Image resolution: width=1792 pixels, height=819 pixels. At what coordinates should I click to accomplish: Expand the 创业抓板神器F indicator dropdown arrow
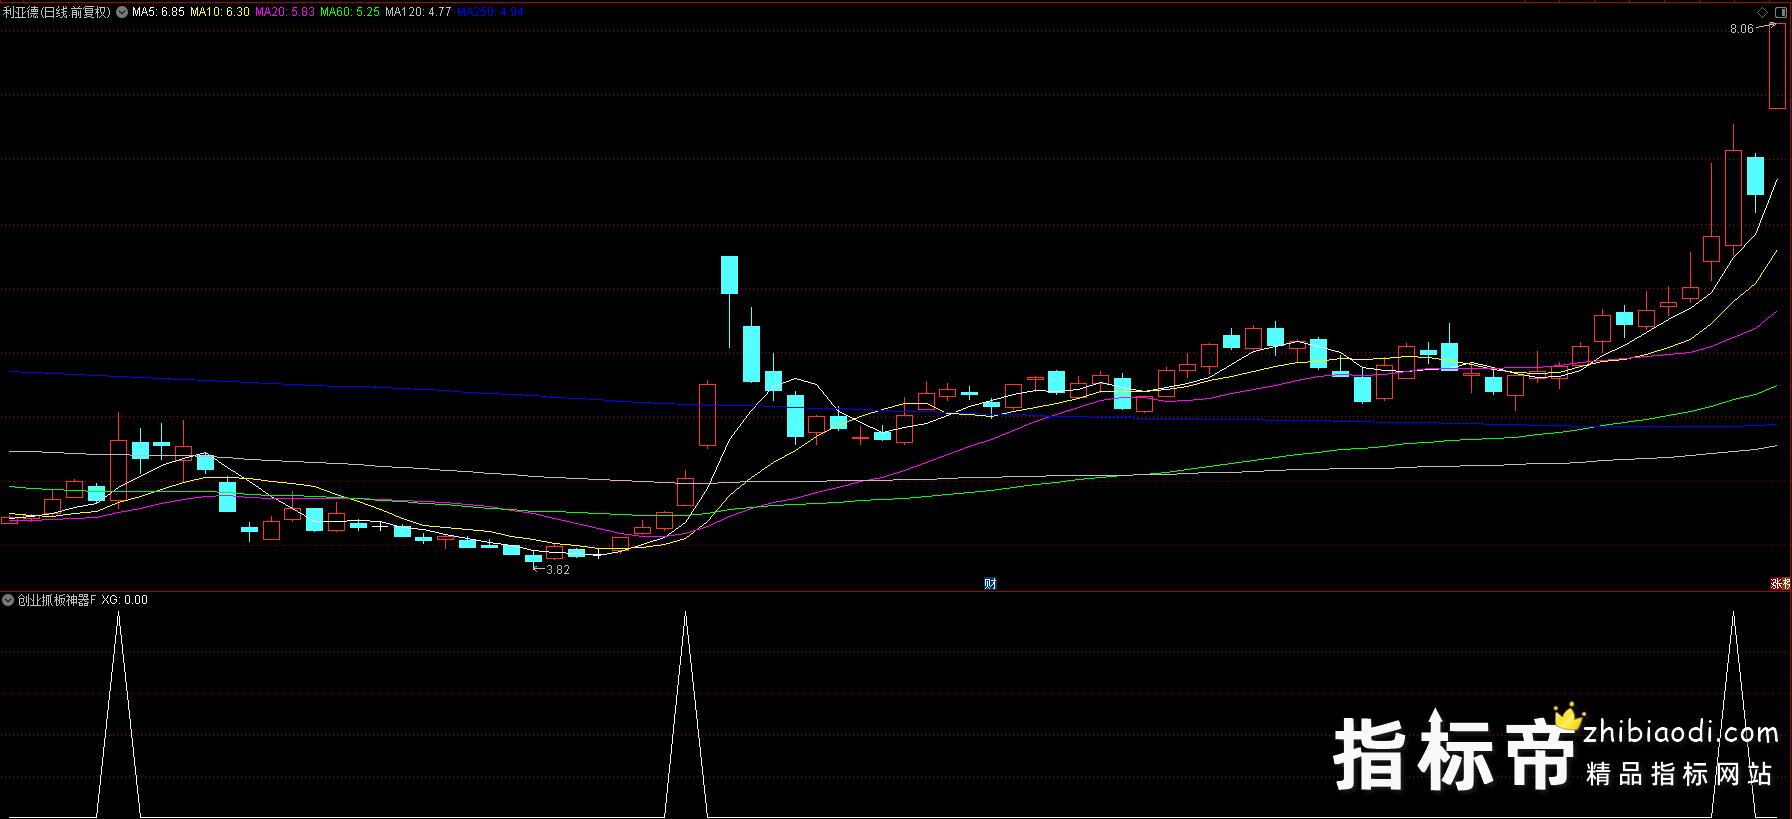pyautogui.click(x=8, y=600)
